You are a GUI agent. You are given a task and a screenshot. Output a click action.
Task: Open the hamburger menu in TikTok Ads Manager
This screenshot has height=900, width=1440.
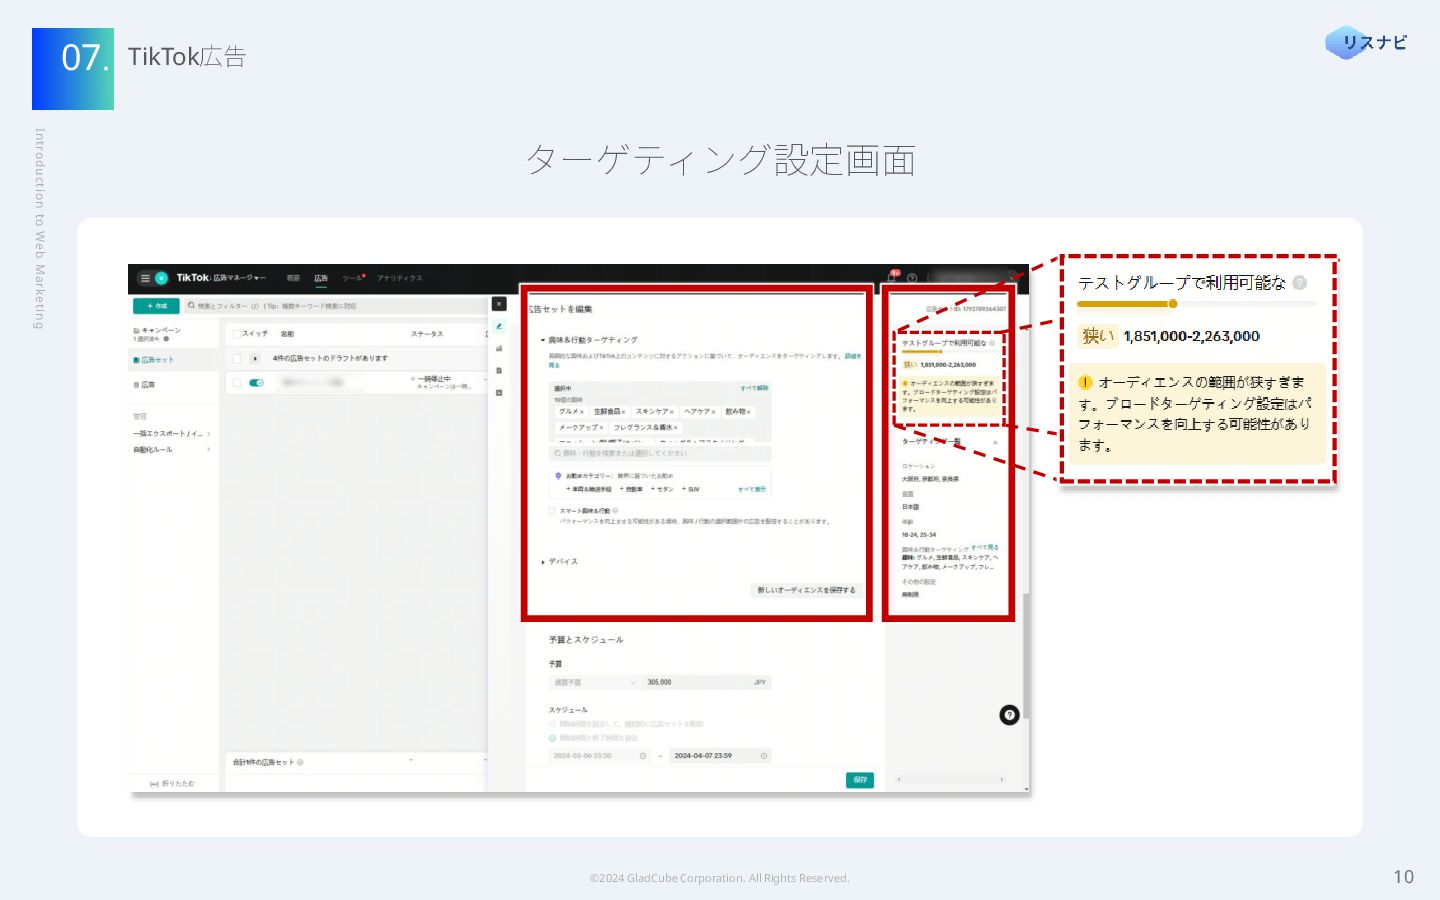[145, 278]
